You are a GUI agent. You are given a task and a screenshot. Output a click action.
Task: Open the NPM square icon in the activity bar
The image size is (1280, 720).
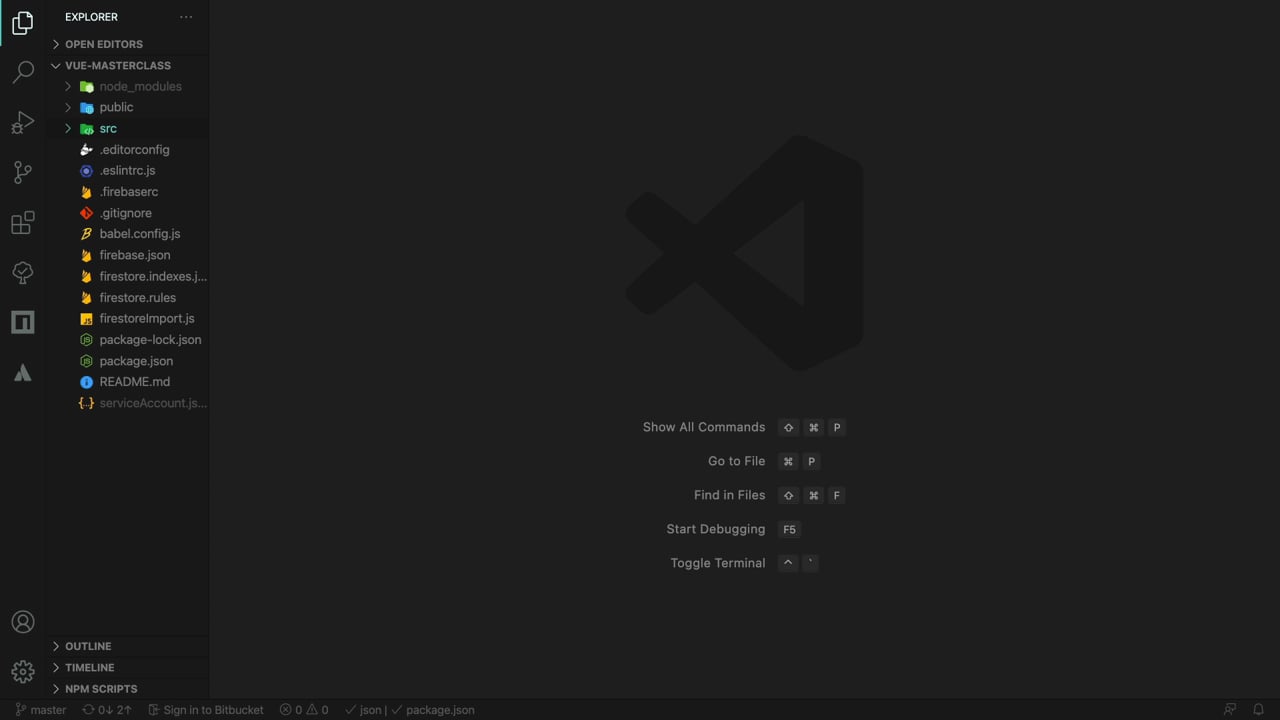(x=22, y=322)
